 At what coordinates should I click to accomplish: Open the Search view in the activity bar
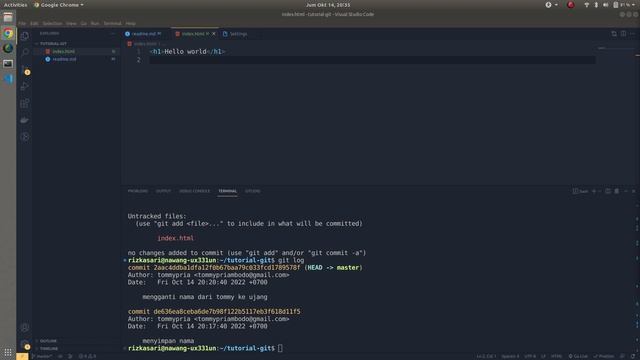pos(25,53)
